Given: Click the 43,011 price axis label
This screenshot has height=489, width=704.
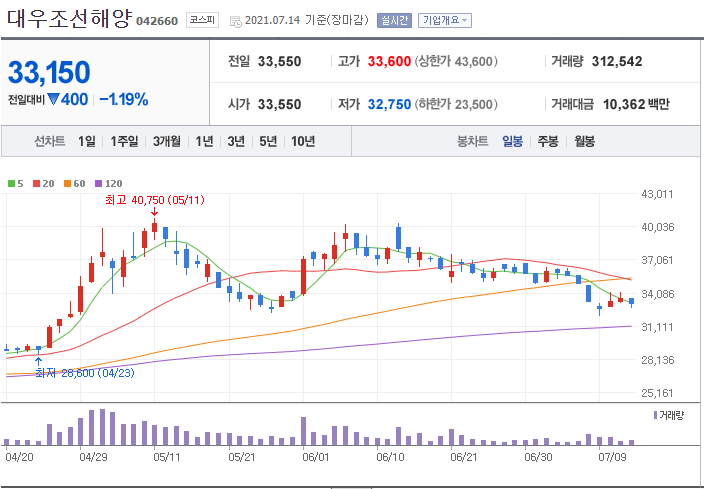Looking at the screenshot, I should 657,194.
